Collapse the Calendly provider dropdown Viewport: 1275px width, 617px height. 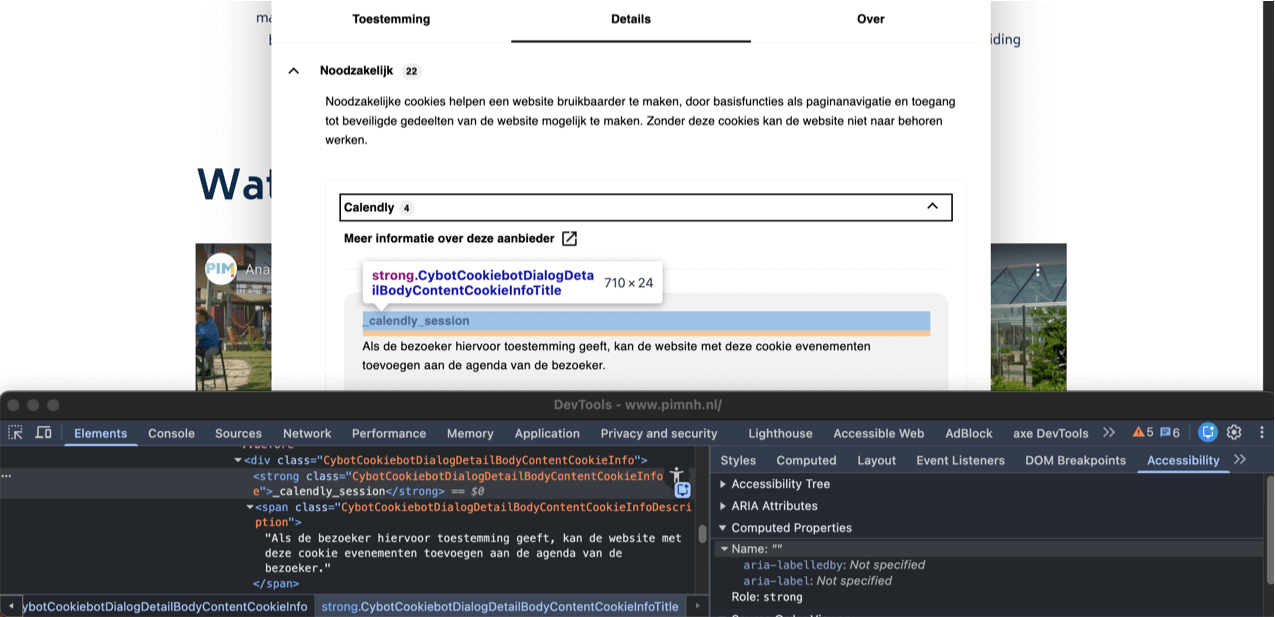(932, 207)
